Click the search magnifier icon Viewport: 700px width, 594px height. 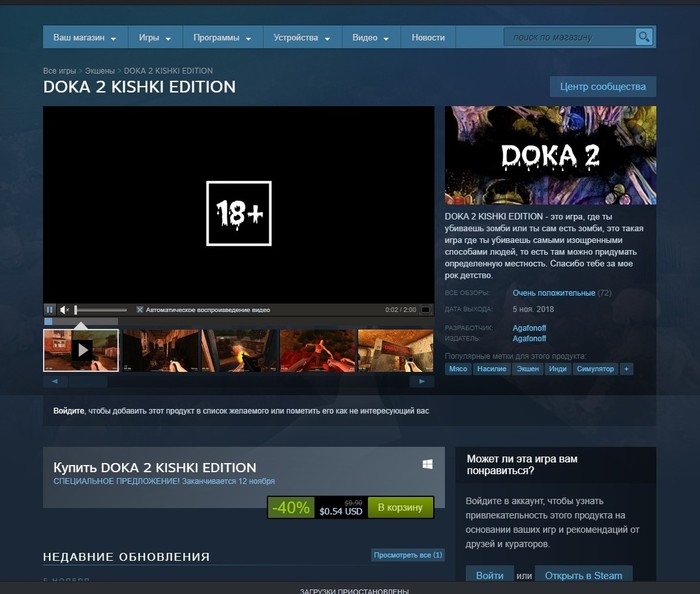point(644,37)
